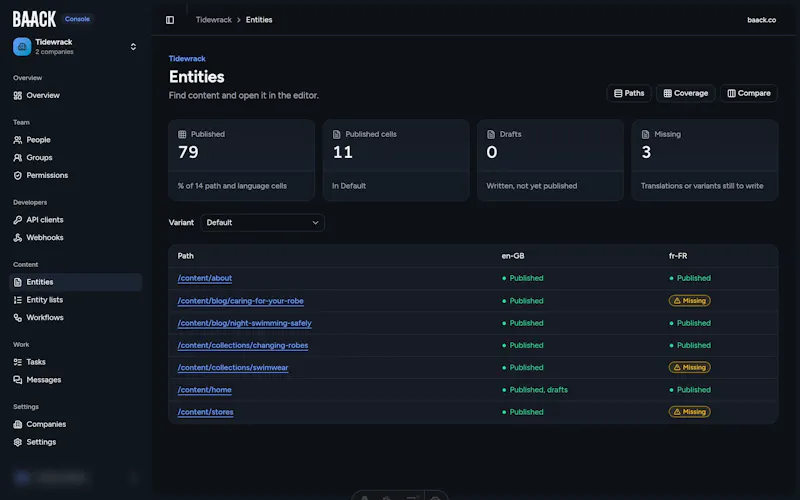Viewport: 800px width, 500px height.
Task: Open the /content/about link
Action: [x=205, y=278]
